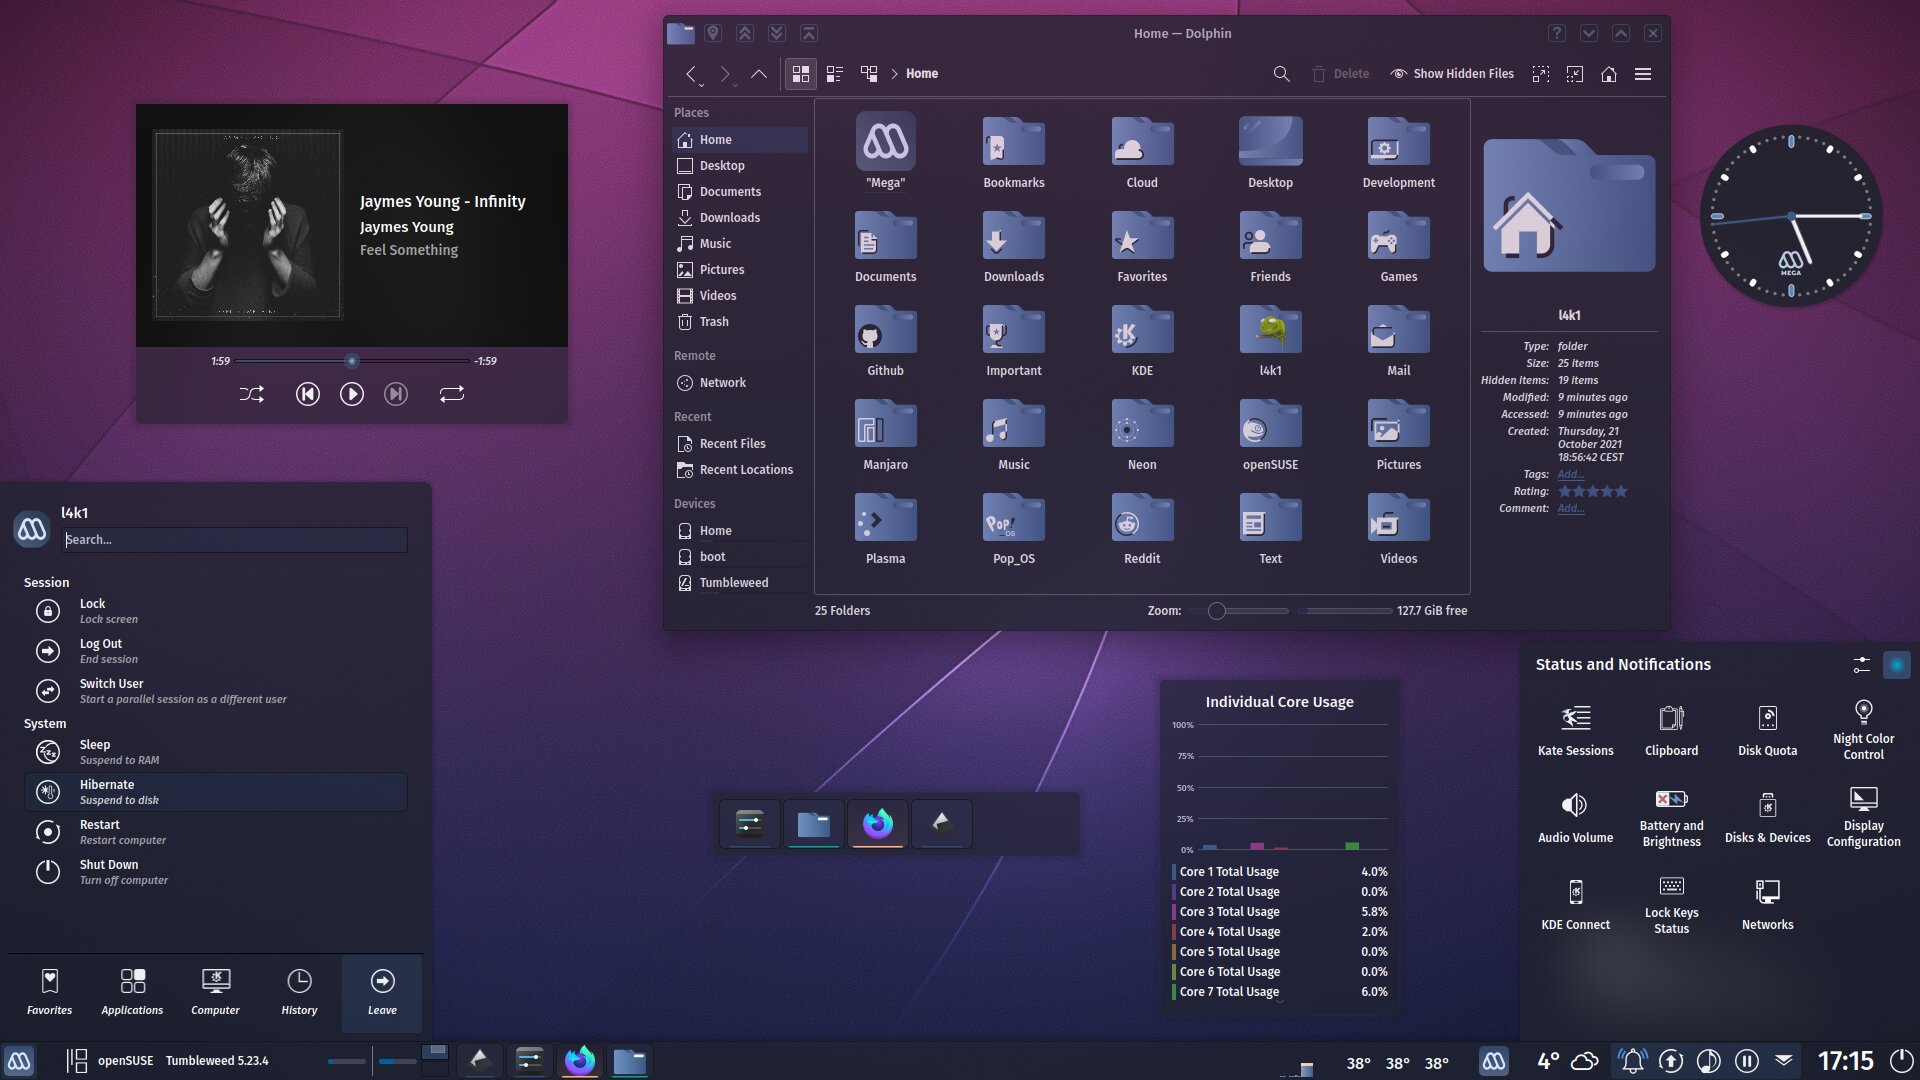Open the History tab in launcher

point(299,992)
